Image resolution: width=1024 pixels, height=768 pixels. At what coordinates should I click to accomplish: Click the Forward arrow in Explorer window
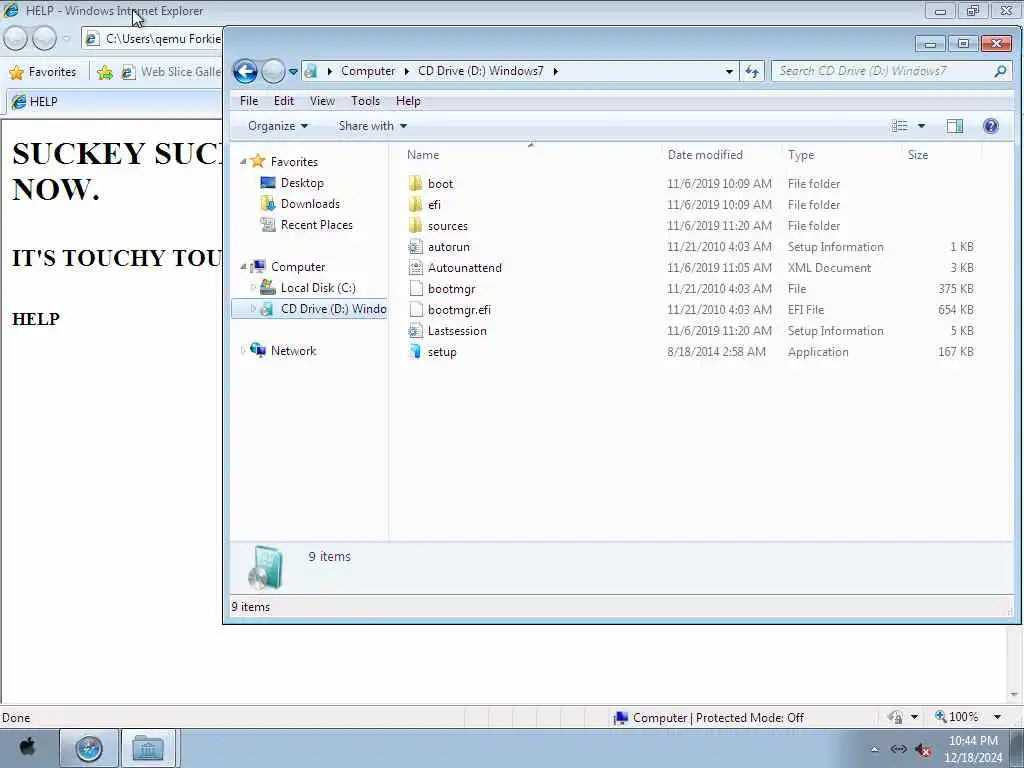pos(273,71)
